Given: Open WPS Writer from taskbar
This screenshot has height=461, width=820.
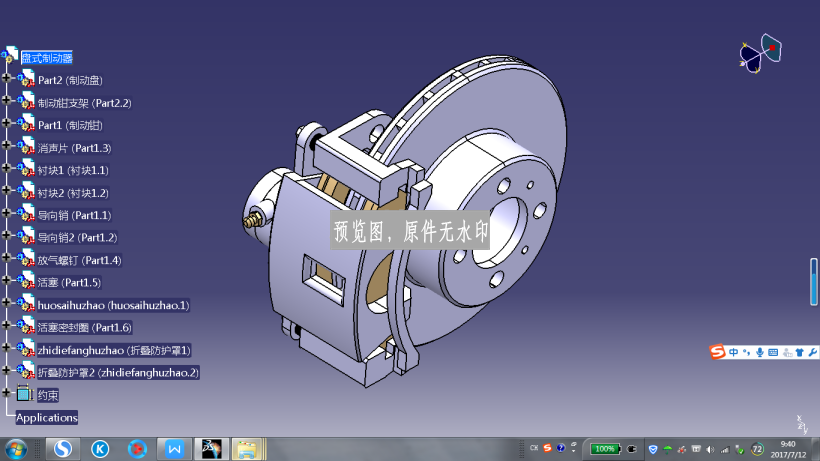Looking at the screenshot, I should [x=174, y=449].
